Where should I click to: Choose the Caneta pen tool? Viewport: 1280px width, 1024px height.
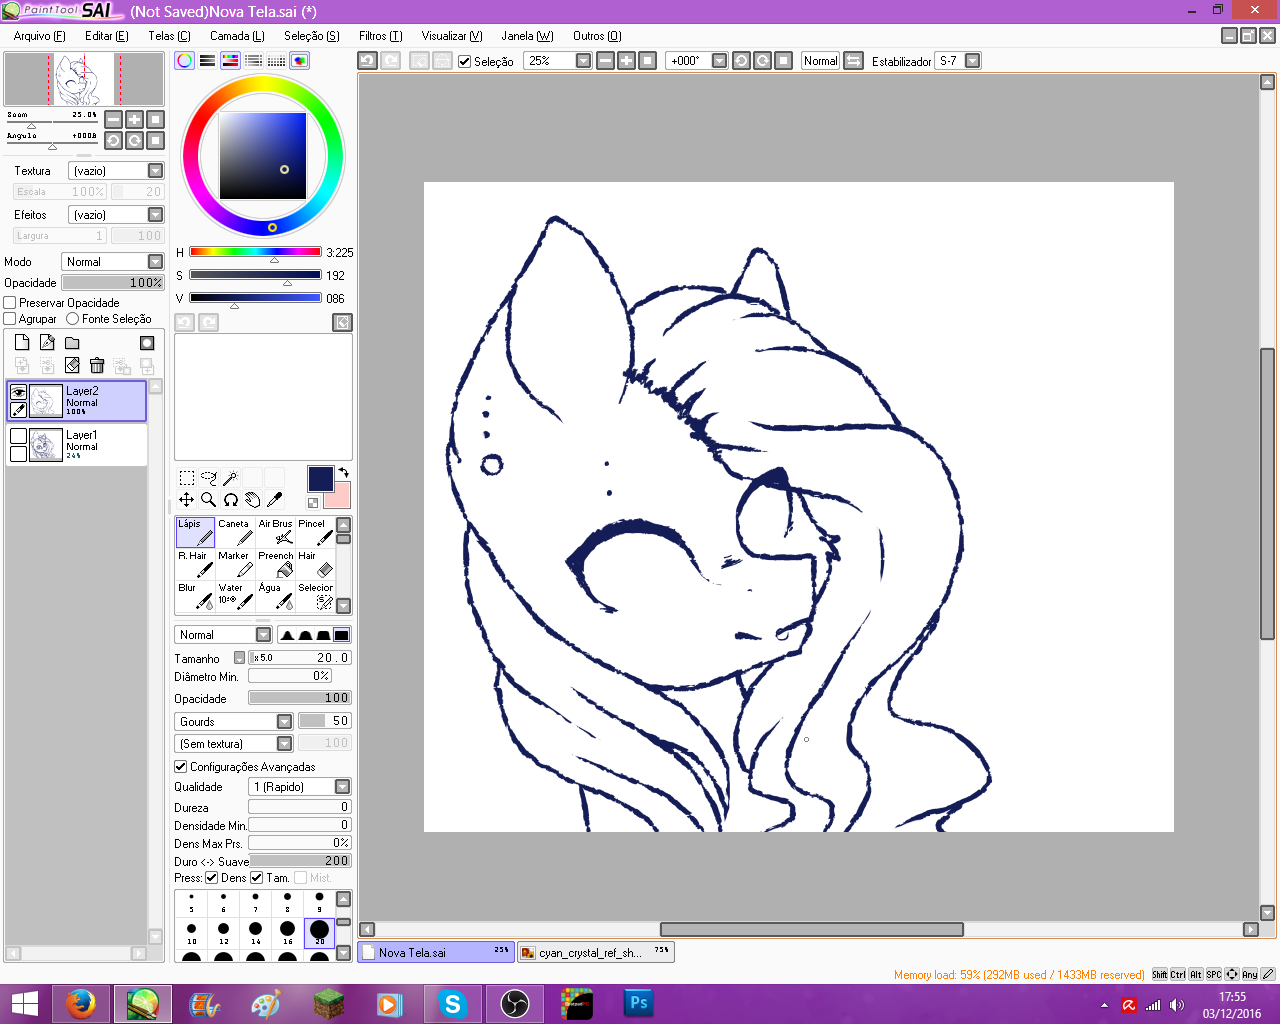[x=235, y=532]
